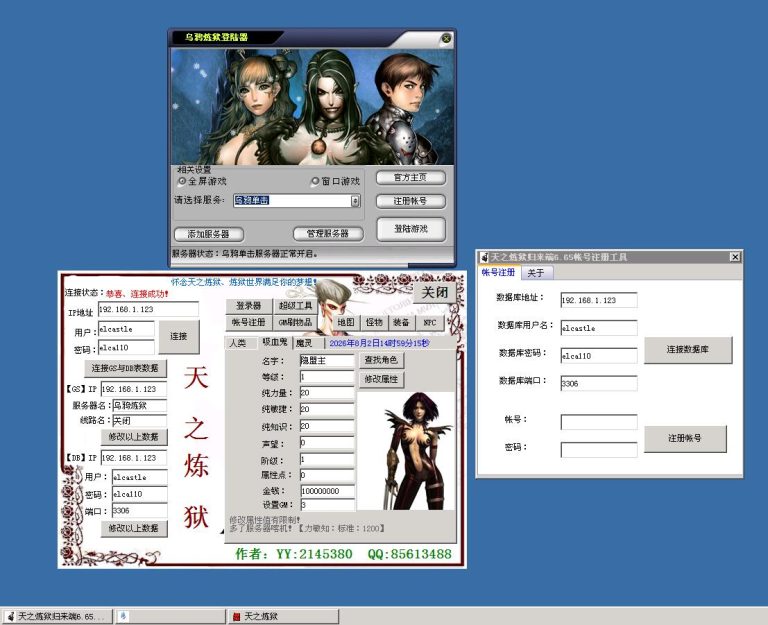Open the 地图 map button
This screenshot has height=625, width=768.
click(346, 322)
